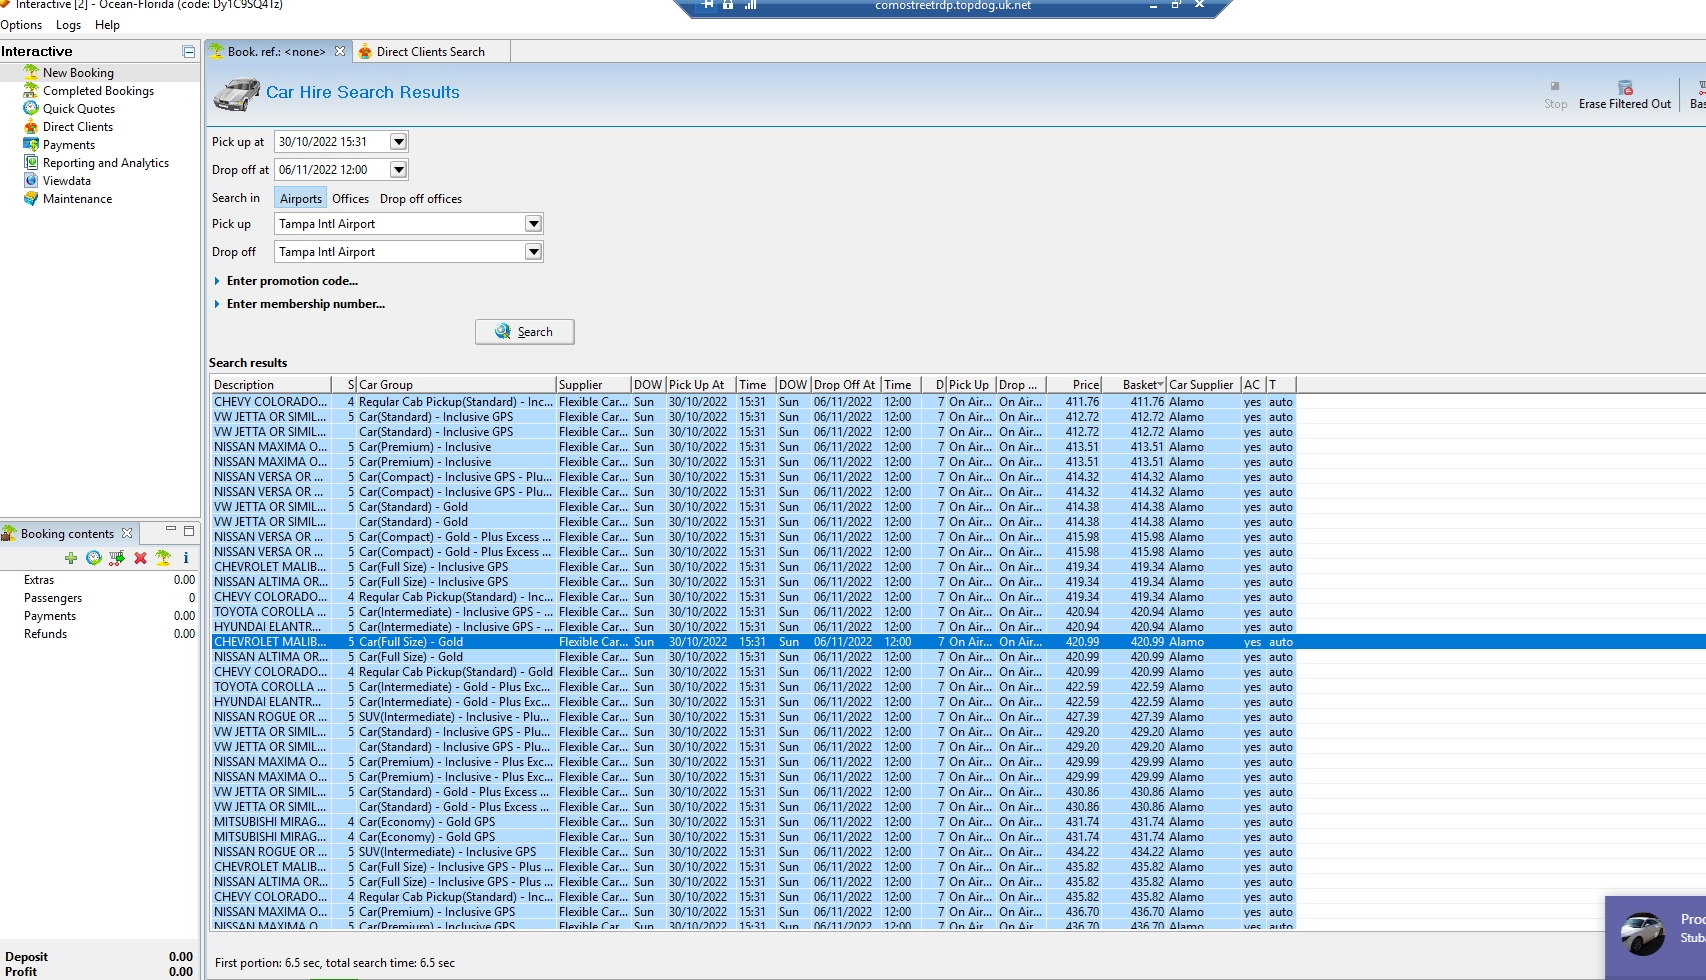Click the clock refresh icon in Booking contents

93,558
